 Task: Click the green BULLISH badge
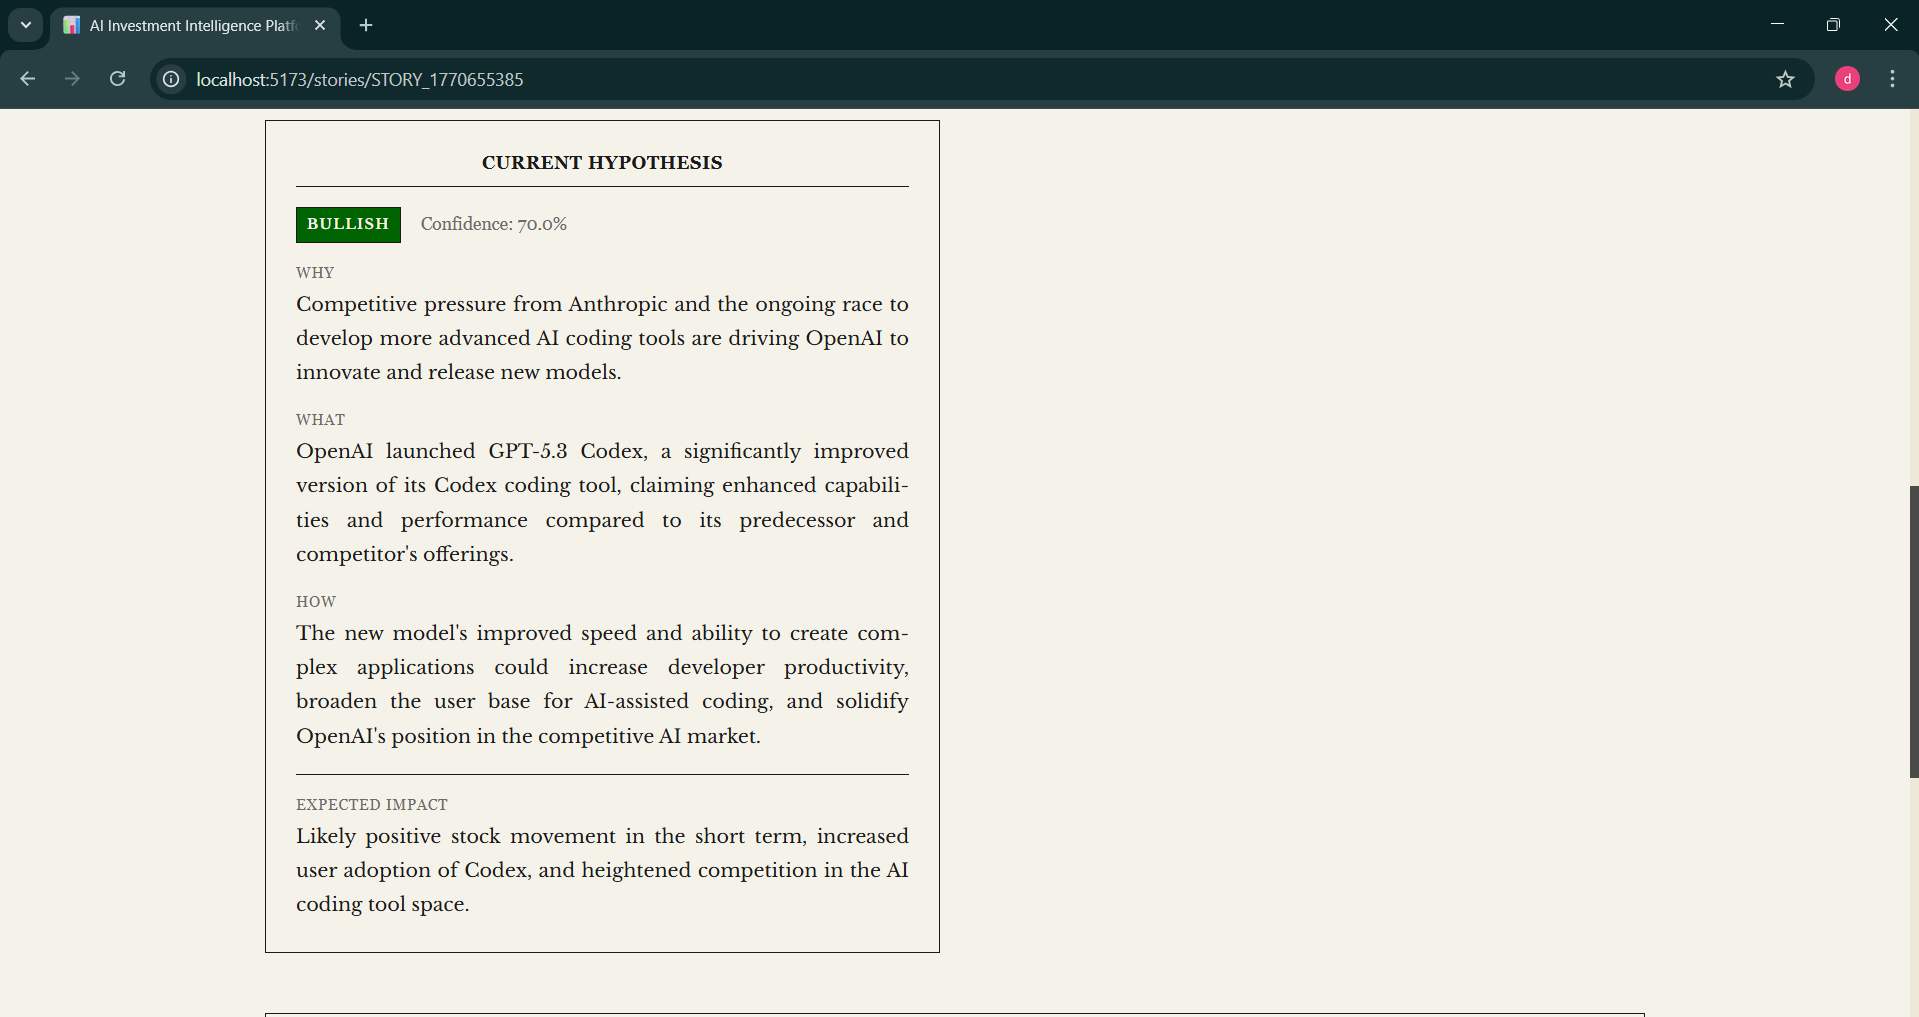point(348,224)
